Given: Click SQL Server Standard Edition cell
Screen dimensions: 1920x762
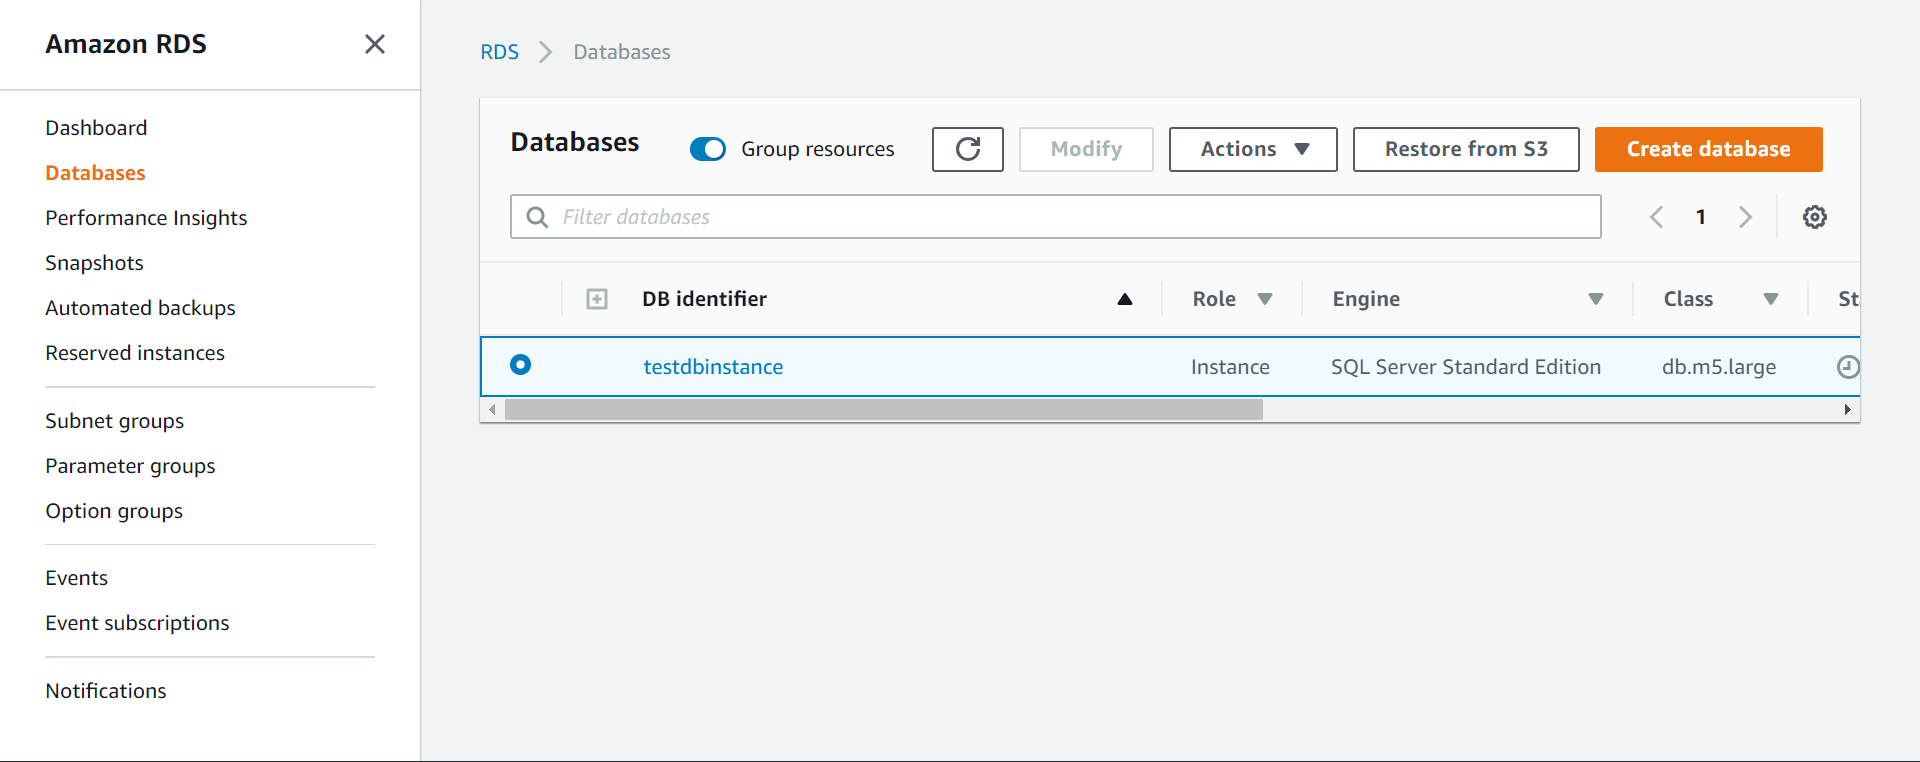Looking at the screenshot, I should 1466,367.
